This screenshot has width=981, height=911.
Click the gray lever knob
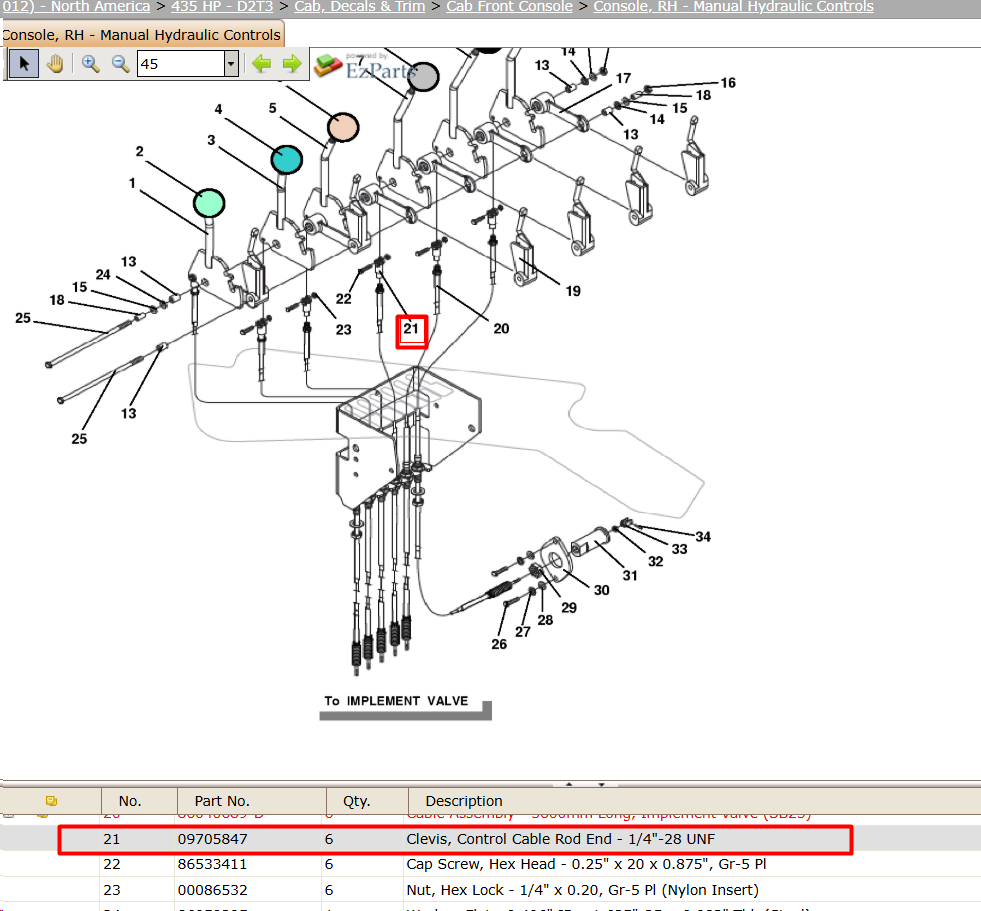click(424, 77)
